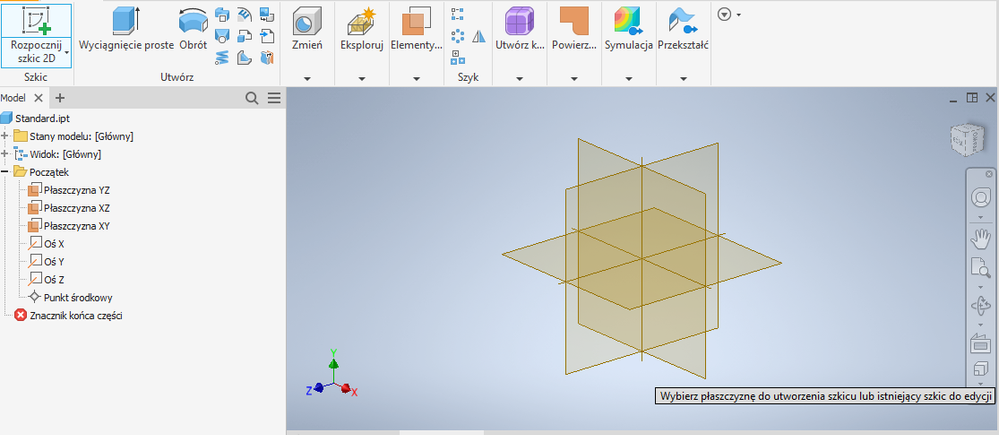Click the Look At tool in navigation bar
The height and width of the screenshot is (435, 999).
979,344
